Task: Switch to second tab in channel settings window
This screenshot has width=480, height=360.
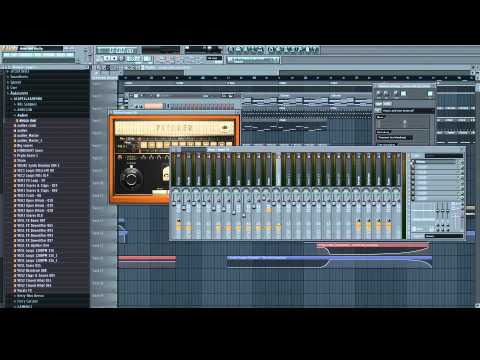Action: [387, 104]
